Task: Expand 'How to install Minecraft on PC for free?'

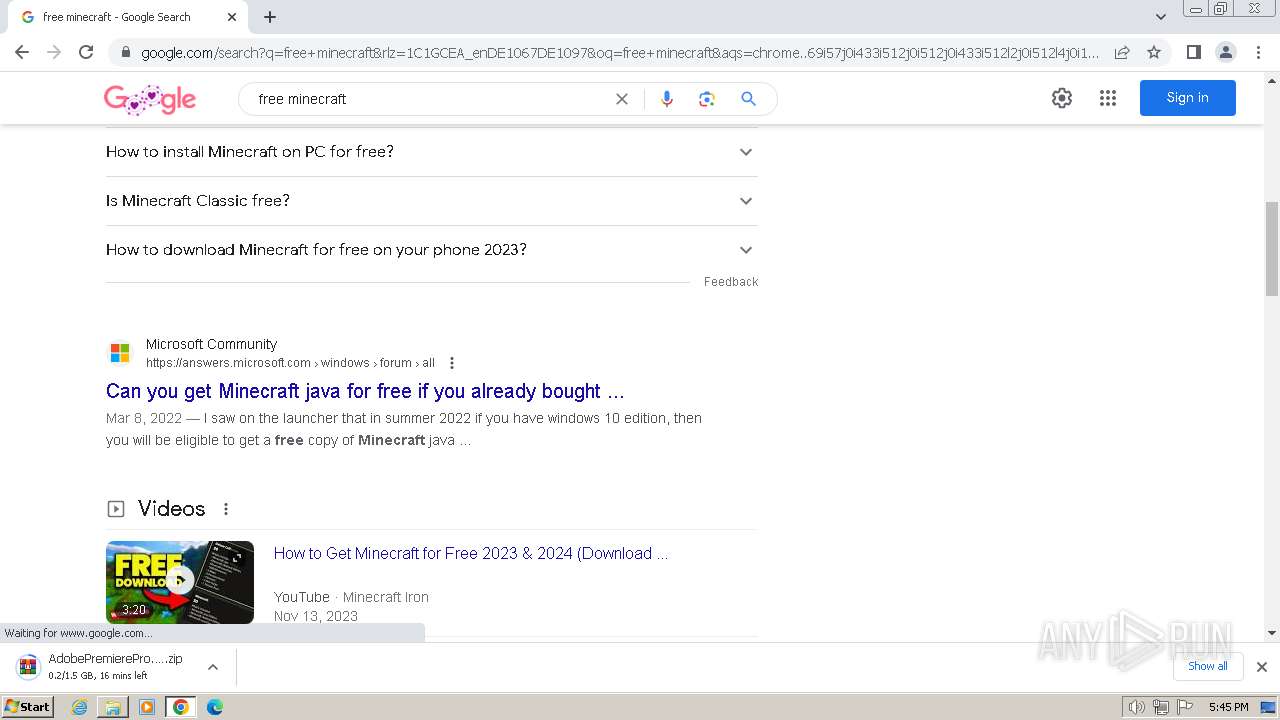Action: coord(432,152)
